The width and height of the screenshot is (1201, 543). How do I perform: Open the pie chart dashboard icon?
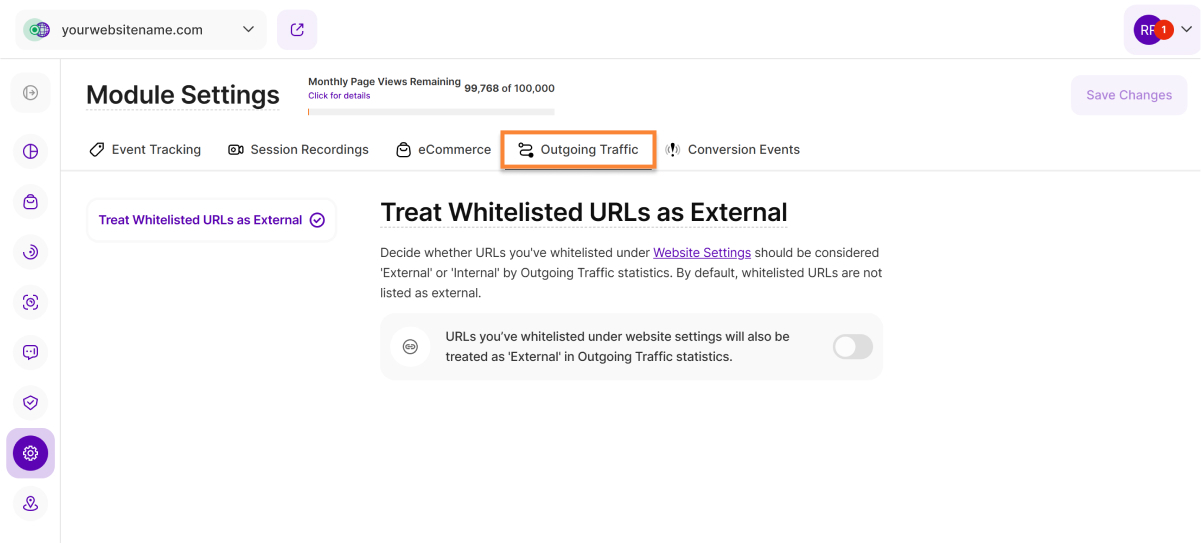(30, 152)
